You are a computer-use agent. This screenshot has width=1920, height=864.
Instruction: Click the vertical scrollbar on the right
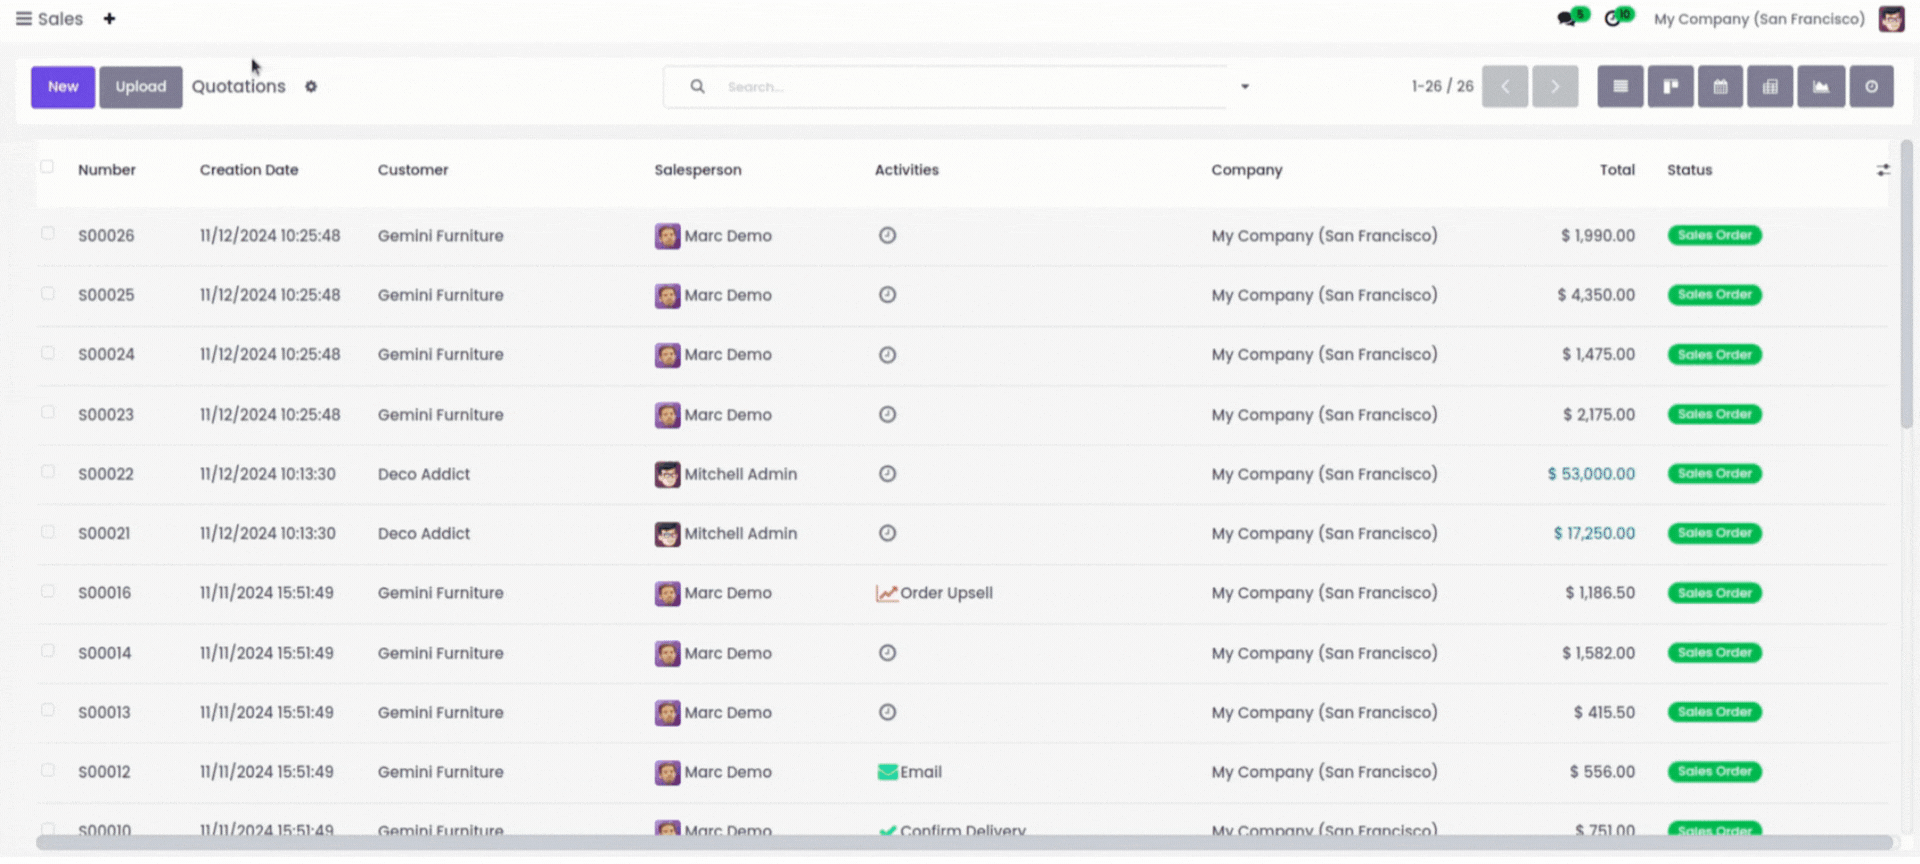pos(1906,285)
